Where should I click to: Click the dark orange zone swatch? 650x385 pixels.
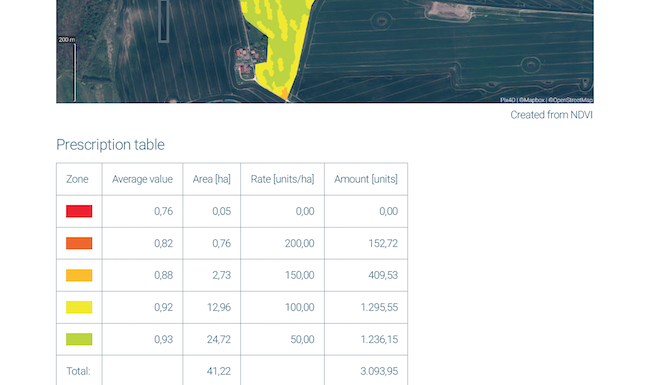click(x=79, y=243)
